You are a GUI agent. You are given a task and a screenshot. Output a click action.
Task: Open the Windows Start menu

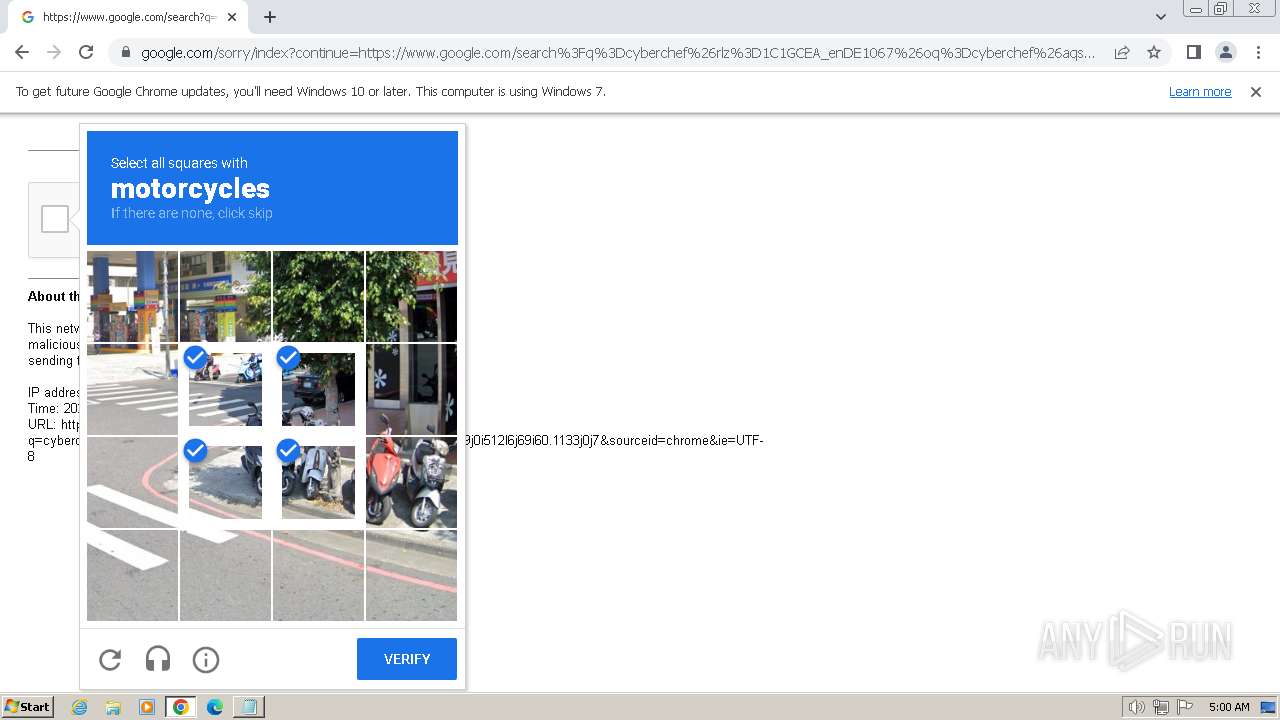tap(28, 707)
